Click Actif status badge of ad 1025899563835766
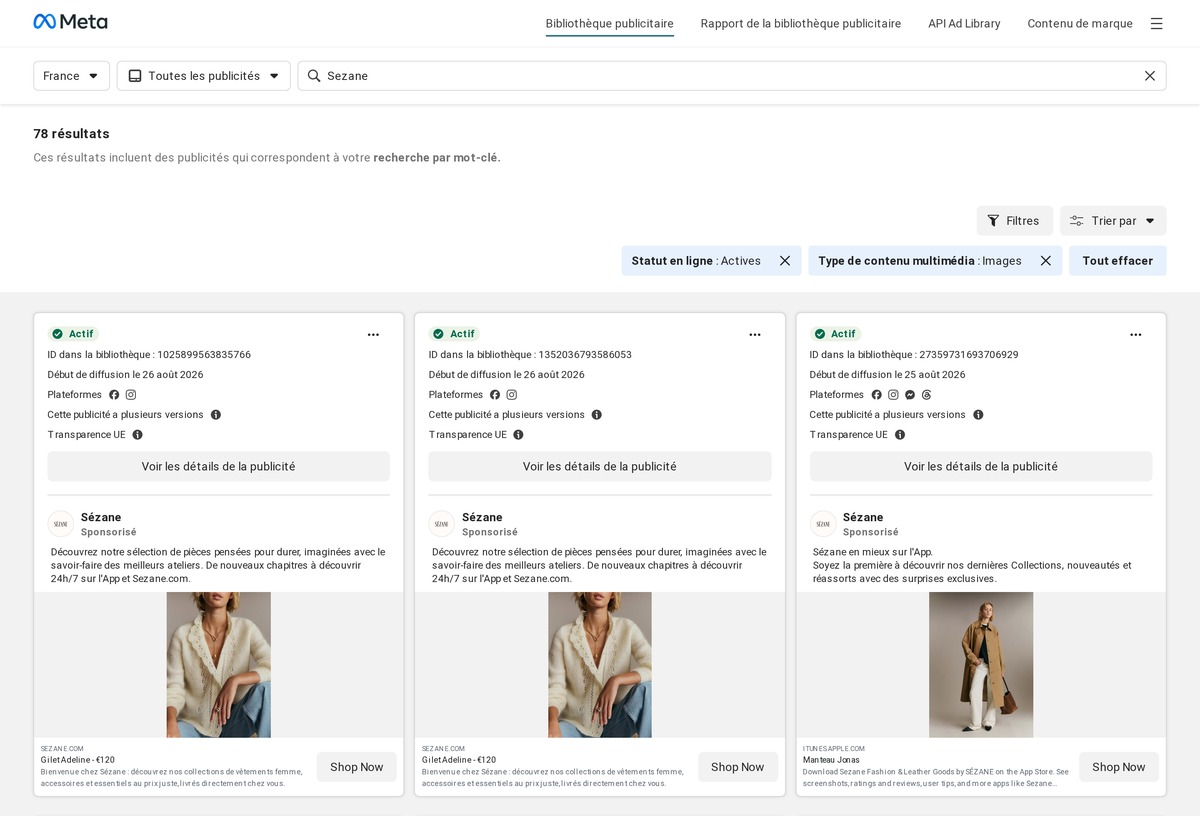Screen dimensions: 1200x816 (73, 334)
